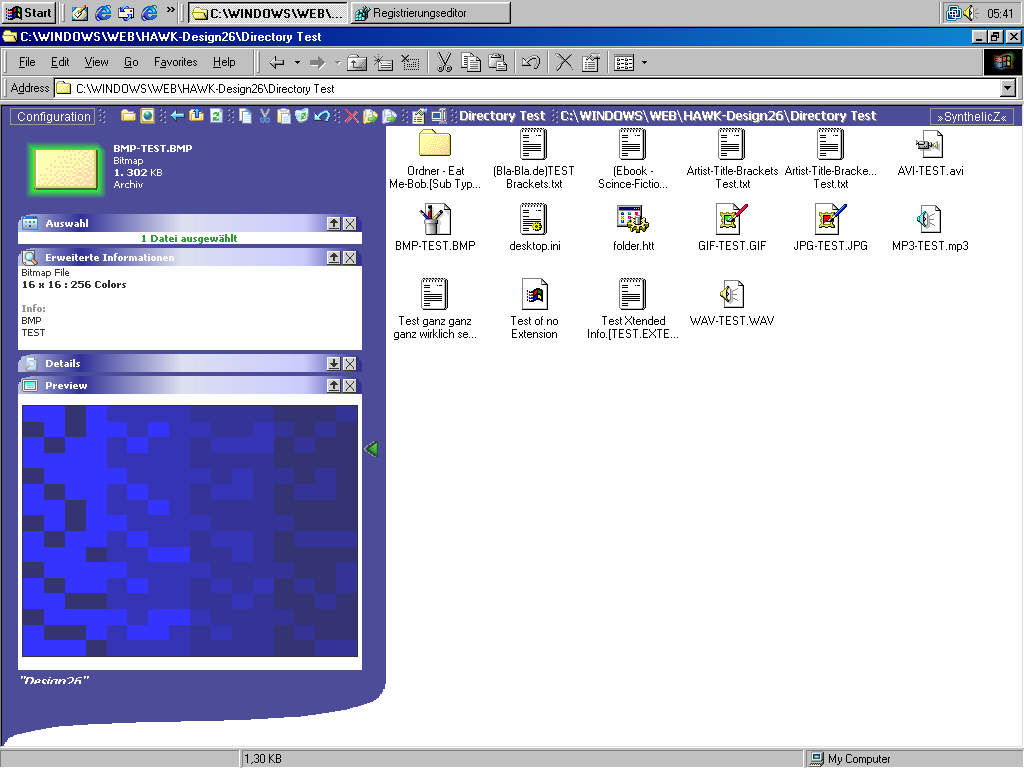1024x768 pixels.
Task: Click Properties button in Explorer toolbar
Action: point(590,63)
